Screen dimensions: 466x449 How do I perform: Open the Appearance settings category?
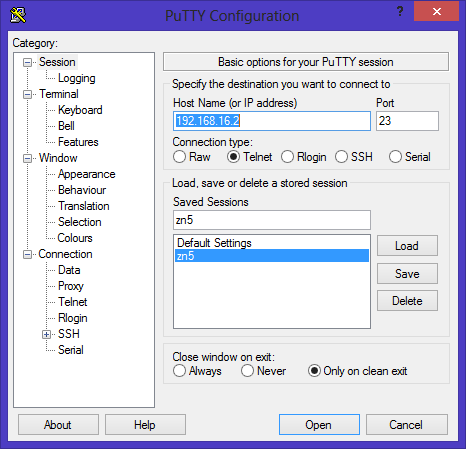(86, 174)
